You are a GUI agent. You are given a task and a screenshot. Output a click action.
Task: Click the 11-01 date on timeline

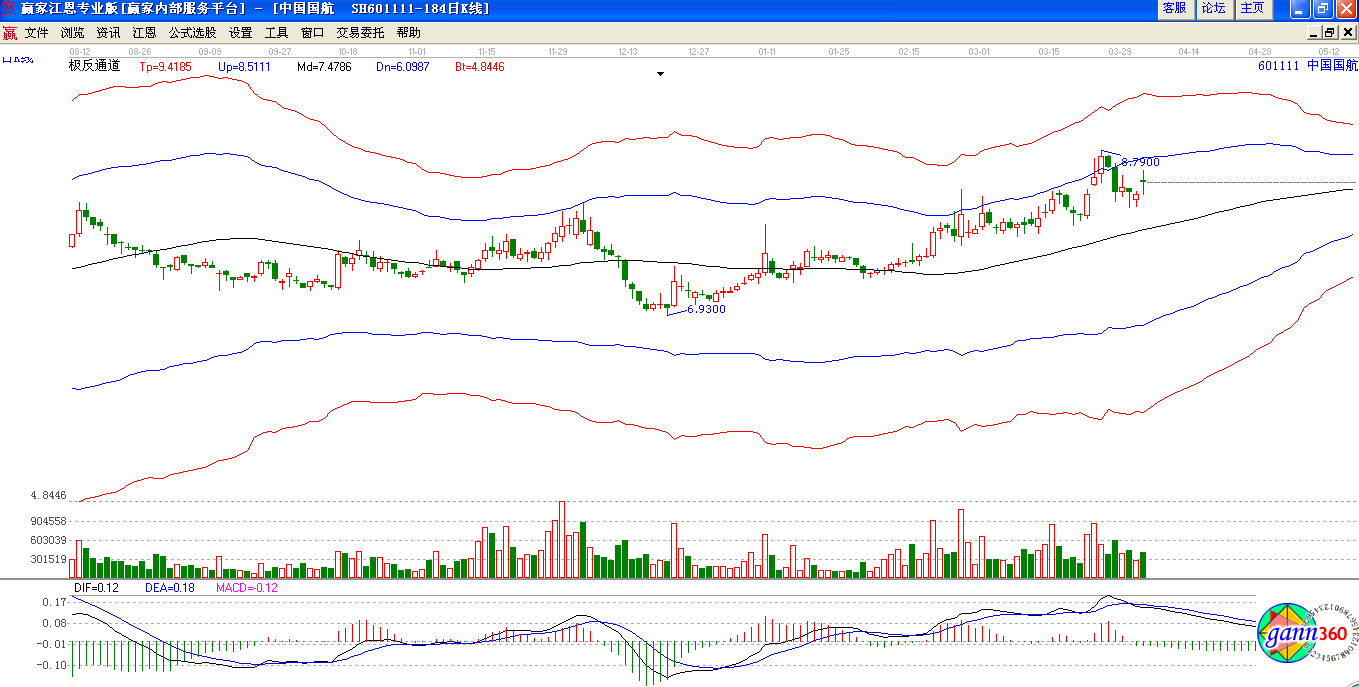(418, 51)
